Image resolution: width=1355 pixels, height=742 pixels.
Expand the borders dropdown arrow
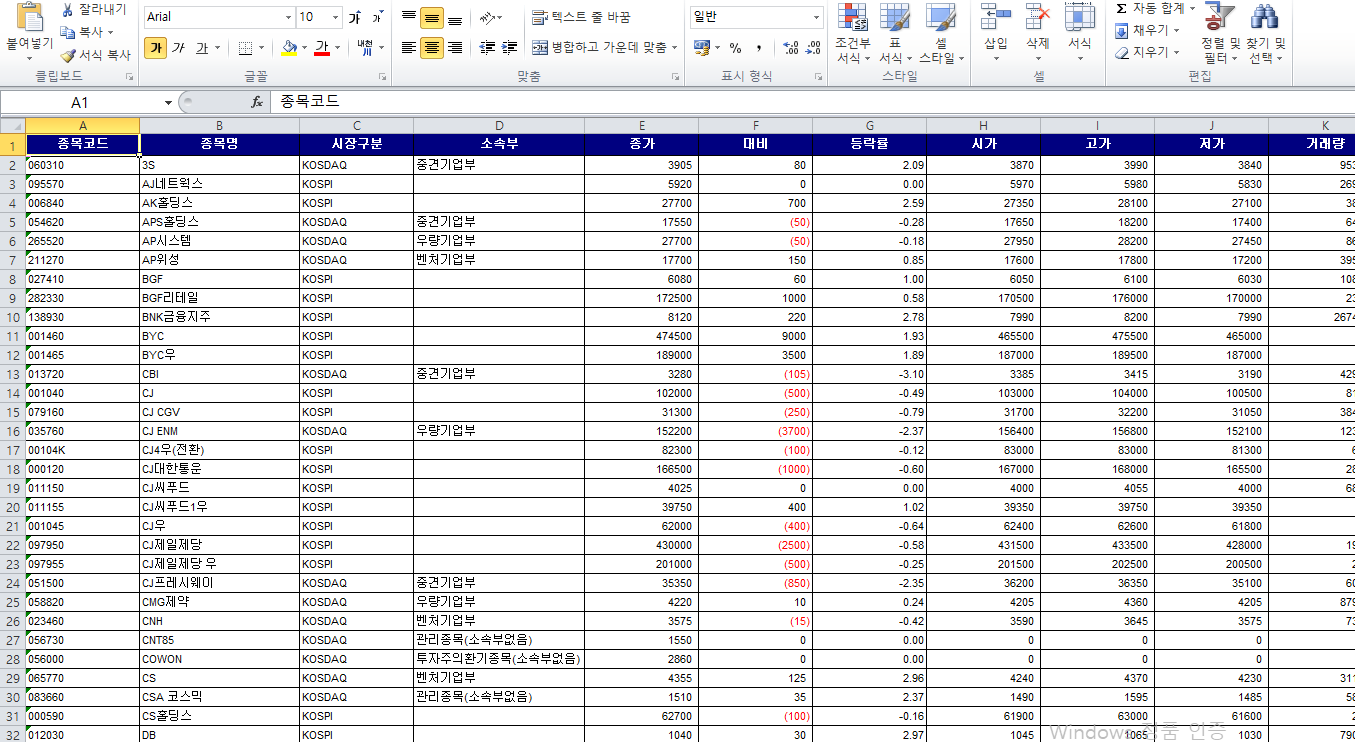[x=262, y=48]
